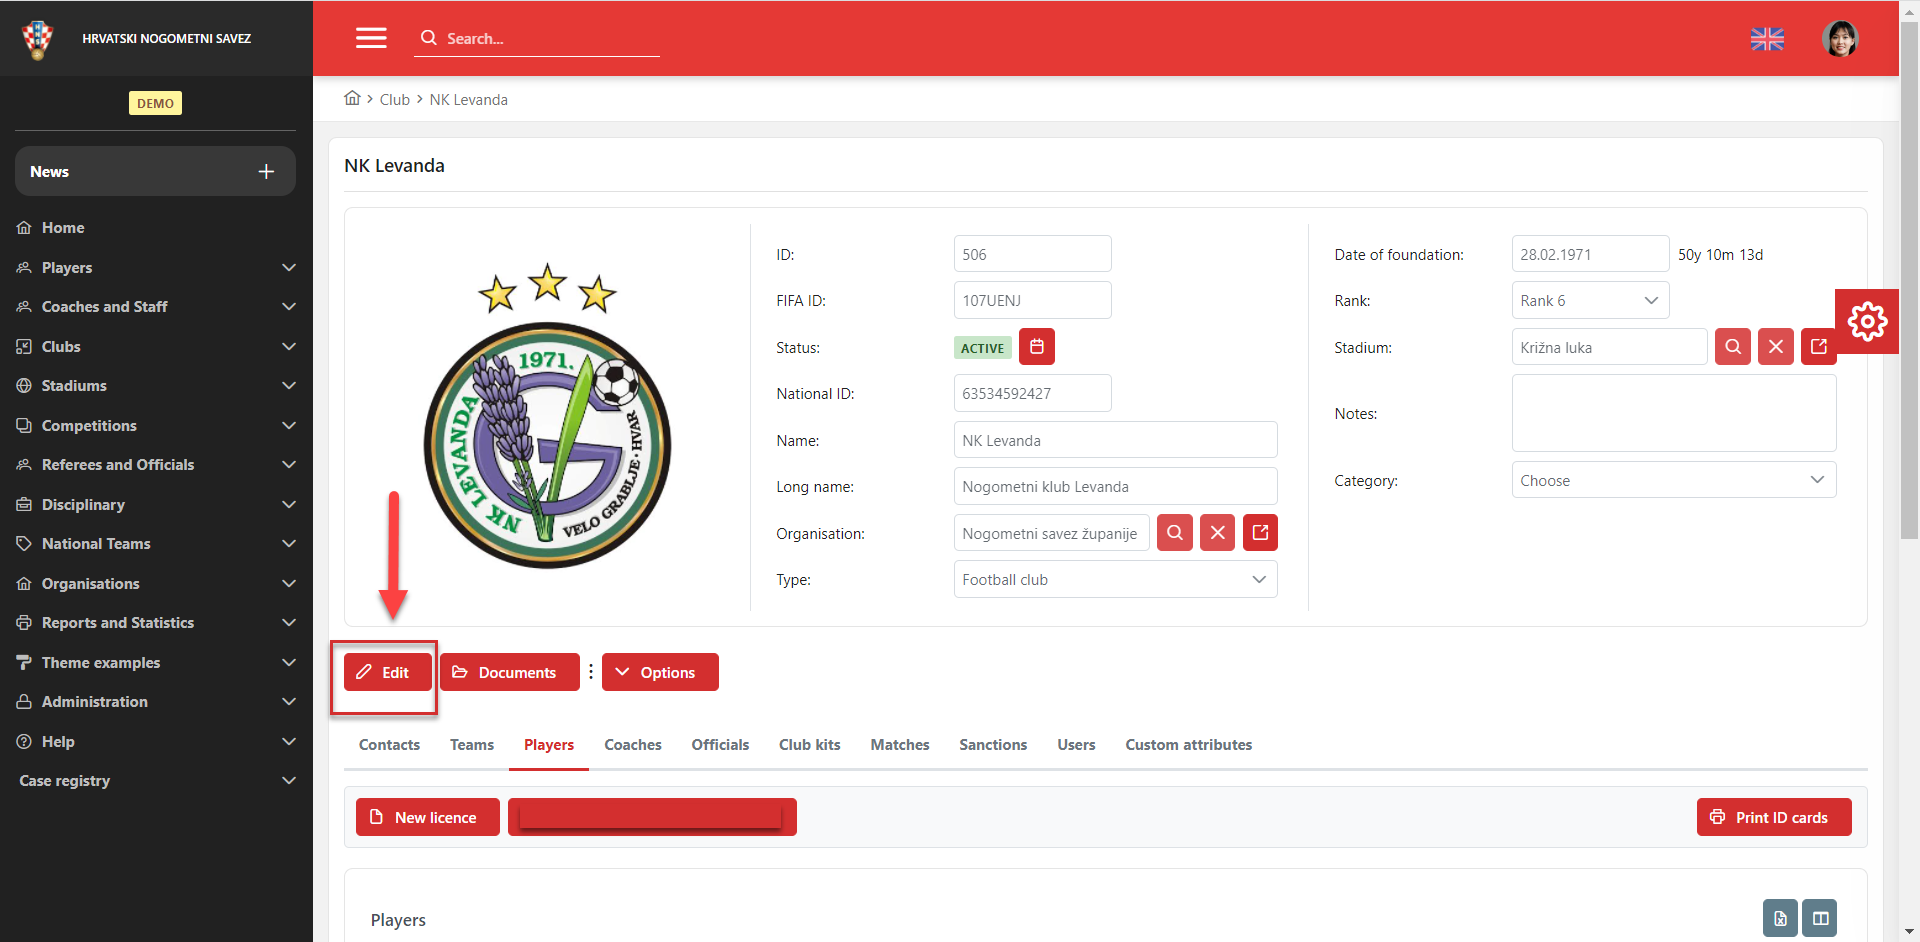This screenshot has height=942, width=1920.
Task: Clear the Stadium field with the X icon
Action: tap(1775, 347)
